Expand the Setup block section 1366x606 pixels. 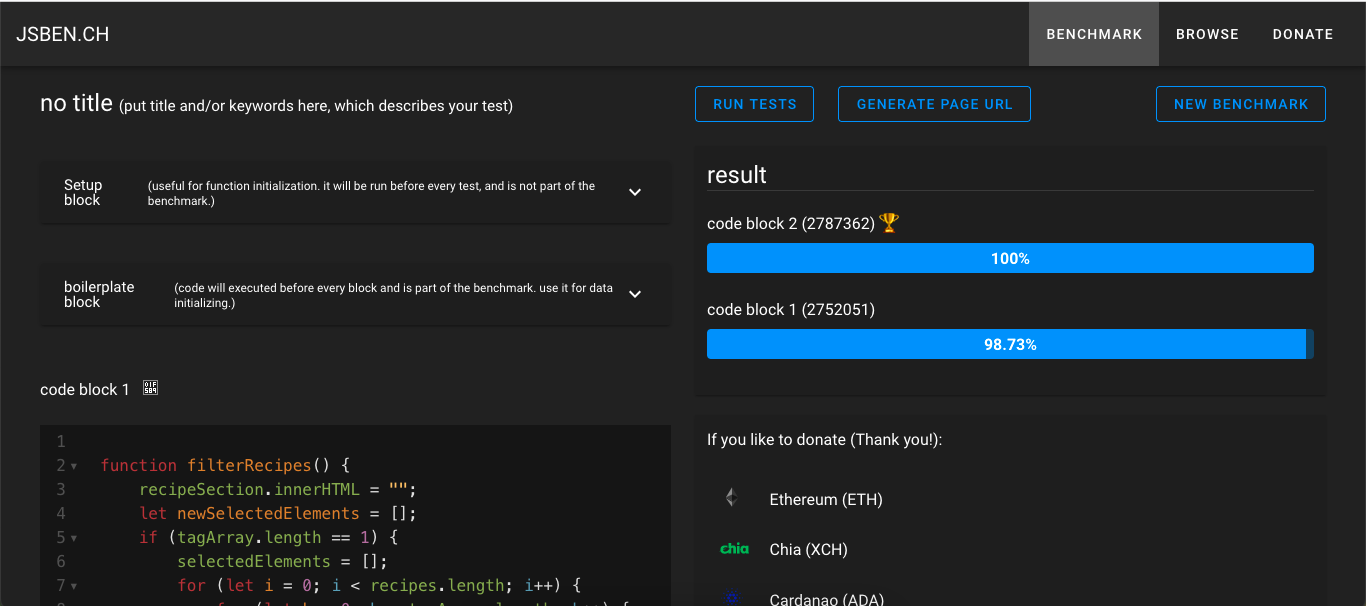coord(635,191)
